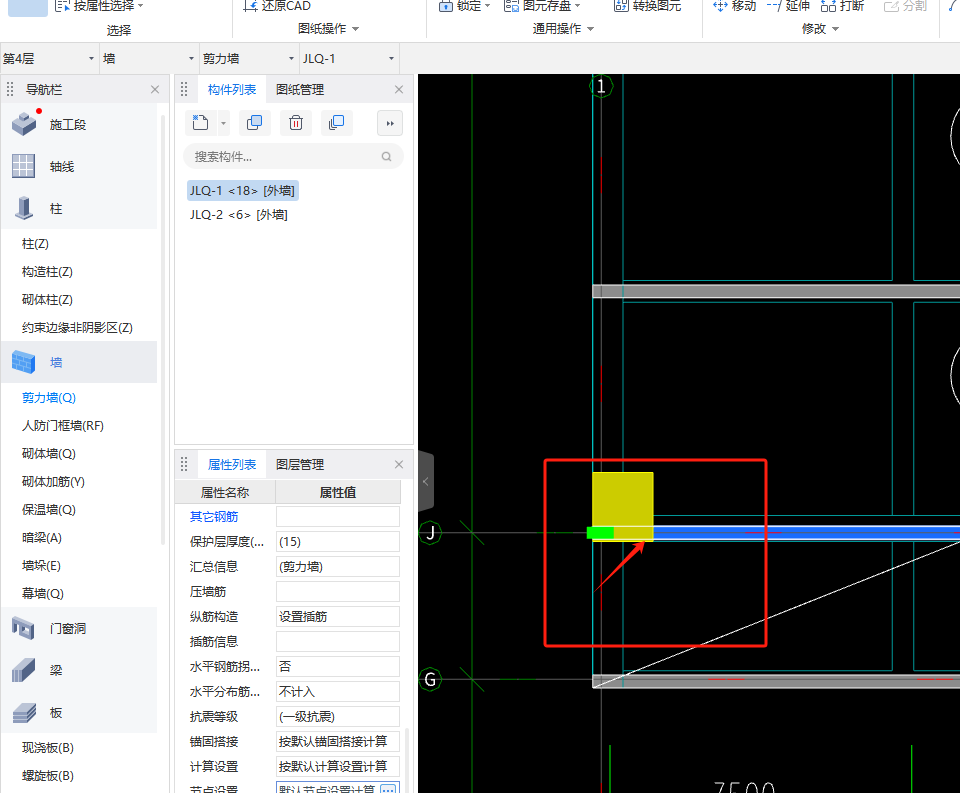Click 图元存盘 tool
The image size is (960, 793).
click(x=538, y=6)
